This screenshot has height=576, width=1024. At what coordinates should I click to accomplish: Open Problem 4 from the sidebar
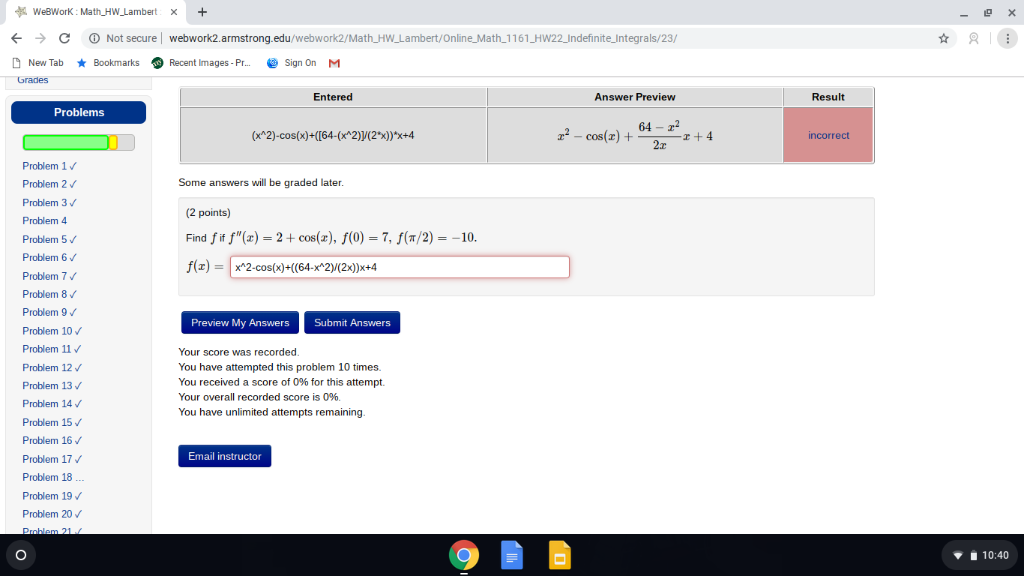[45, 220]
